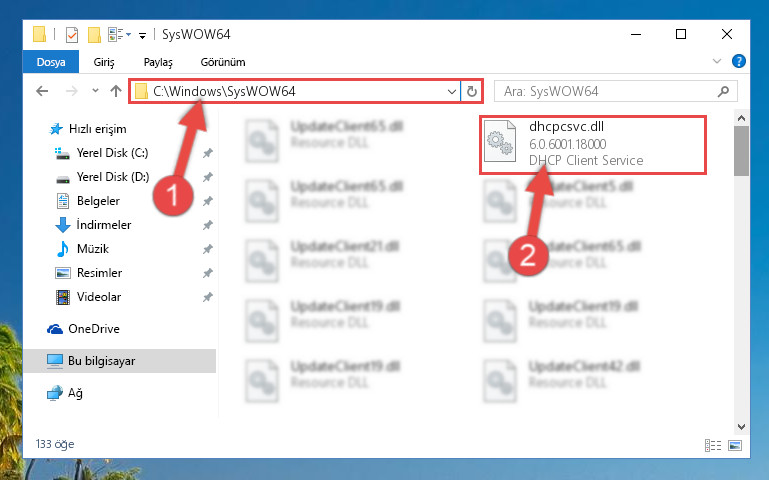Click the Back navigation arrow
This screenshot has height=480, width=769.
[x=43, y=91]
